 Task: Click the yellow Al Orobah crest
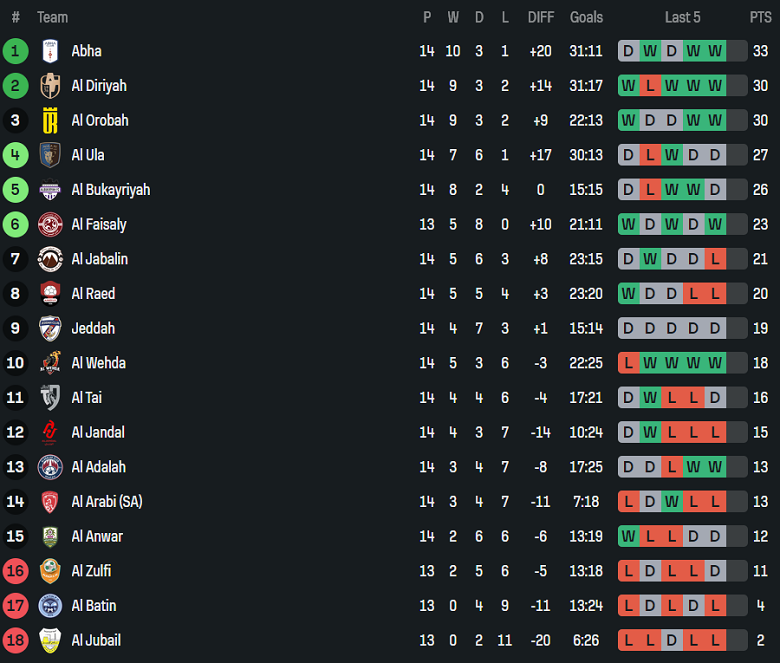[x=50, y=120]
